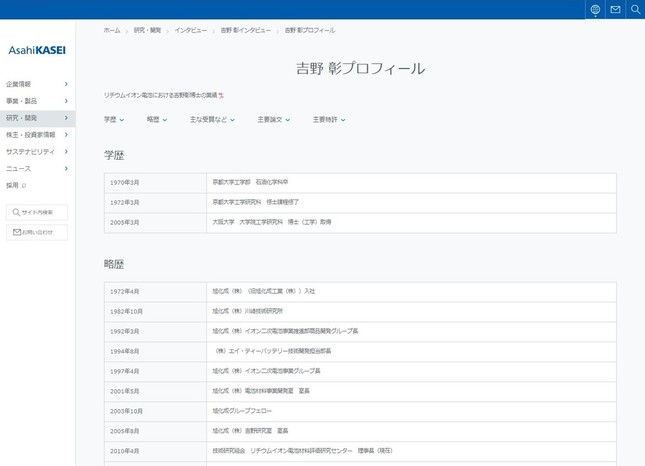The height and width of the screenshot is (466, 645).
Task: Open the 学歴 anchor dropdown
Action: 114,120
